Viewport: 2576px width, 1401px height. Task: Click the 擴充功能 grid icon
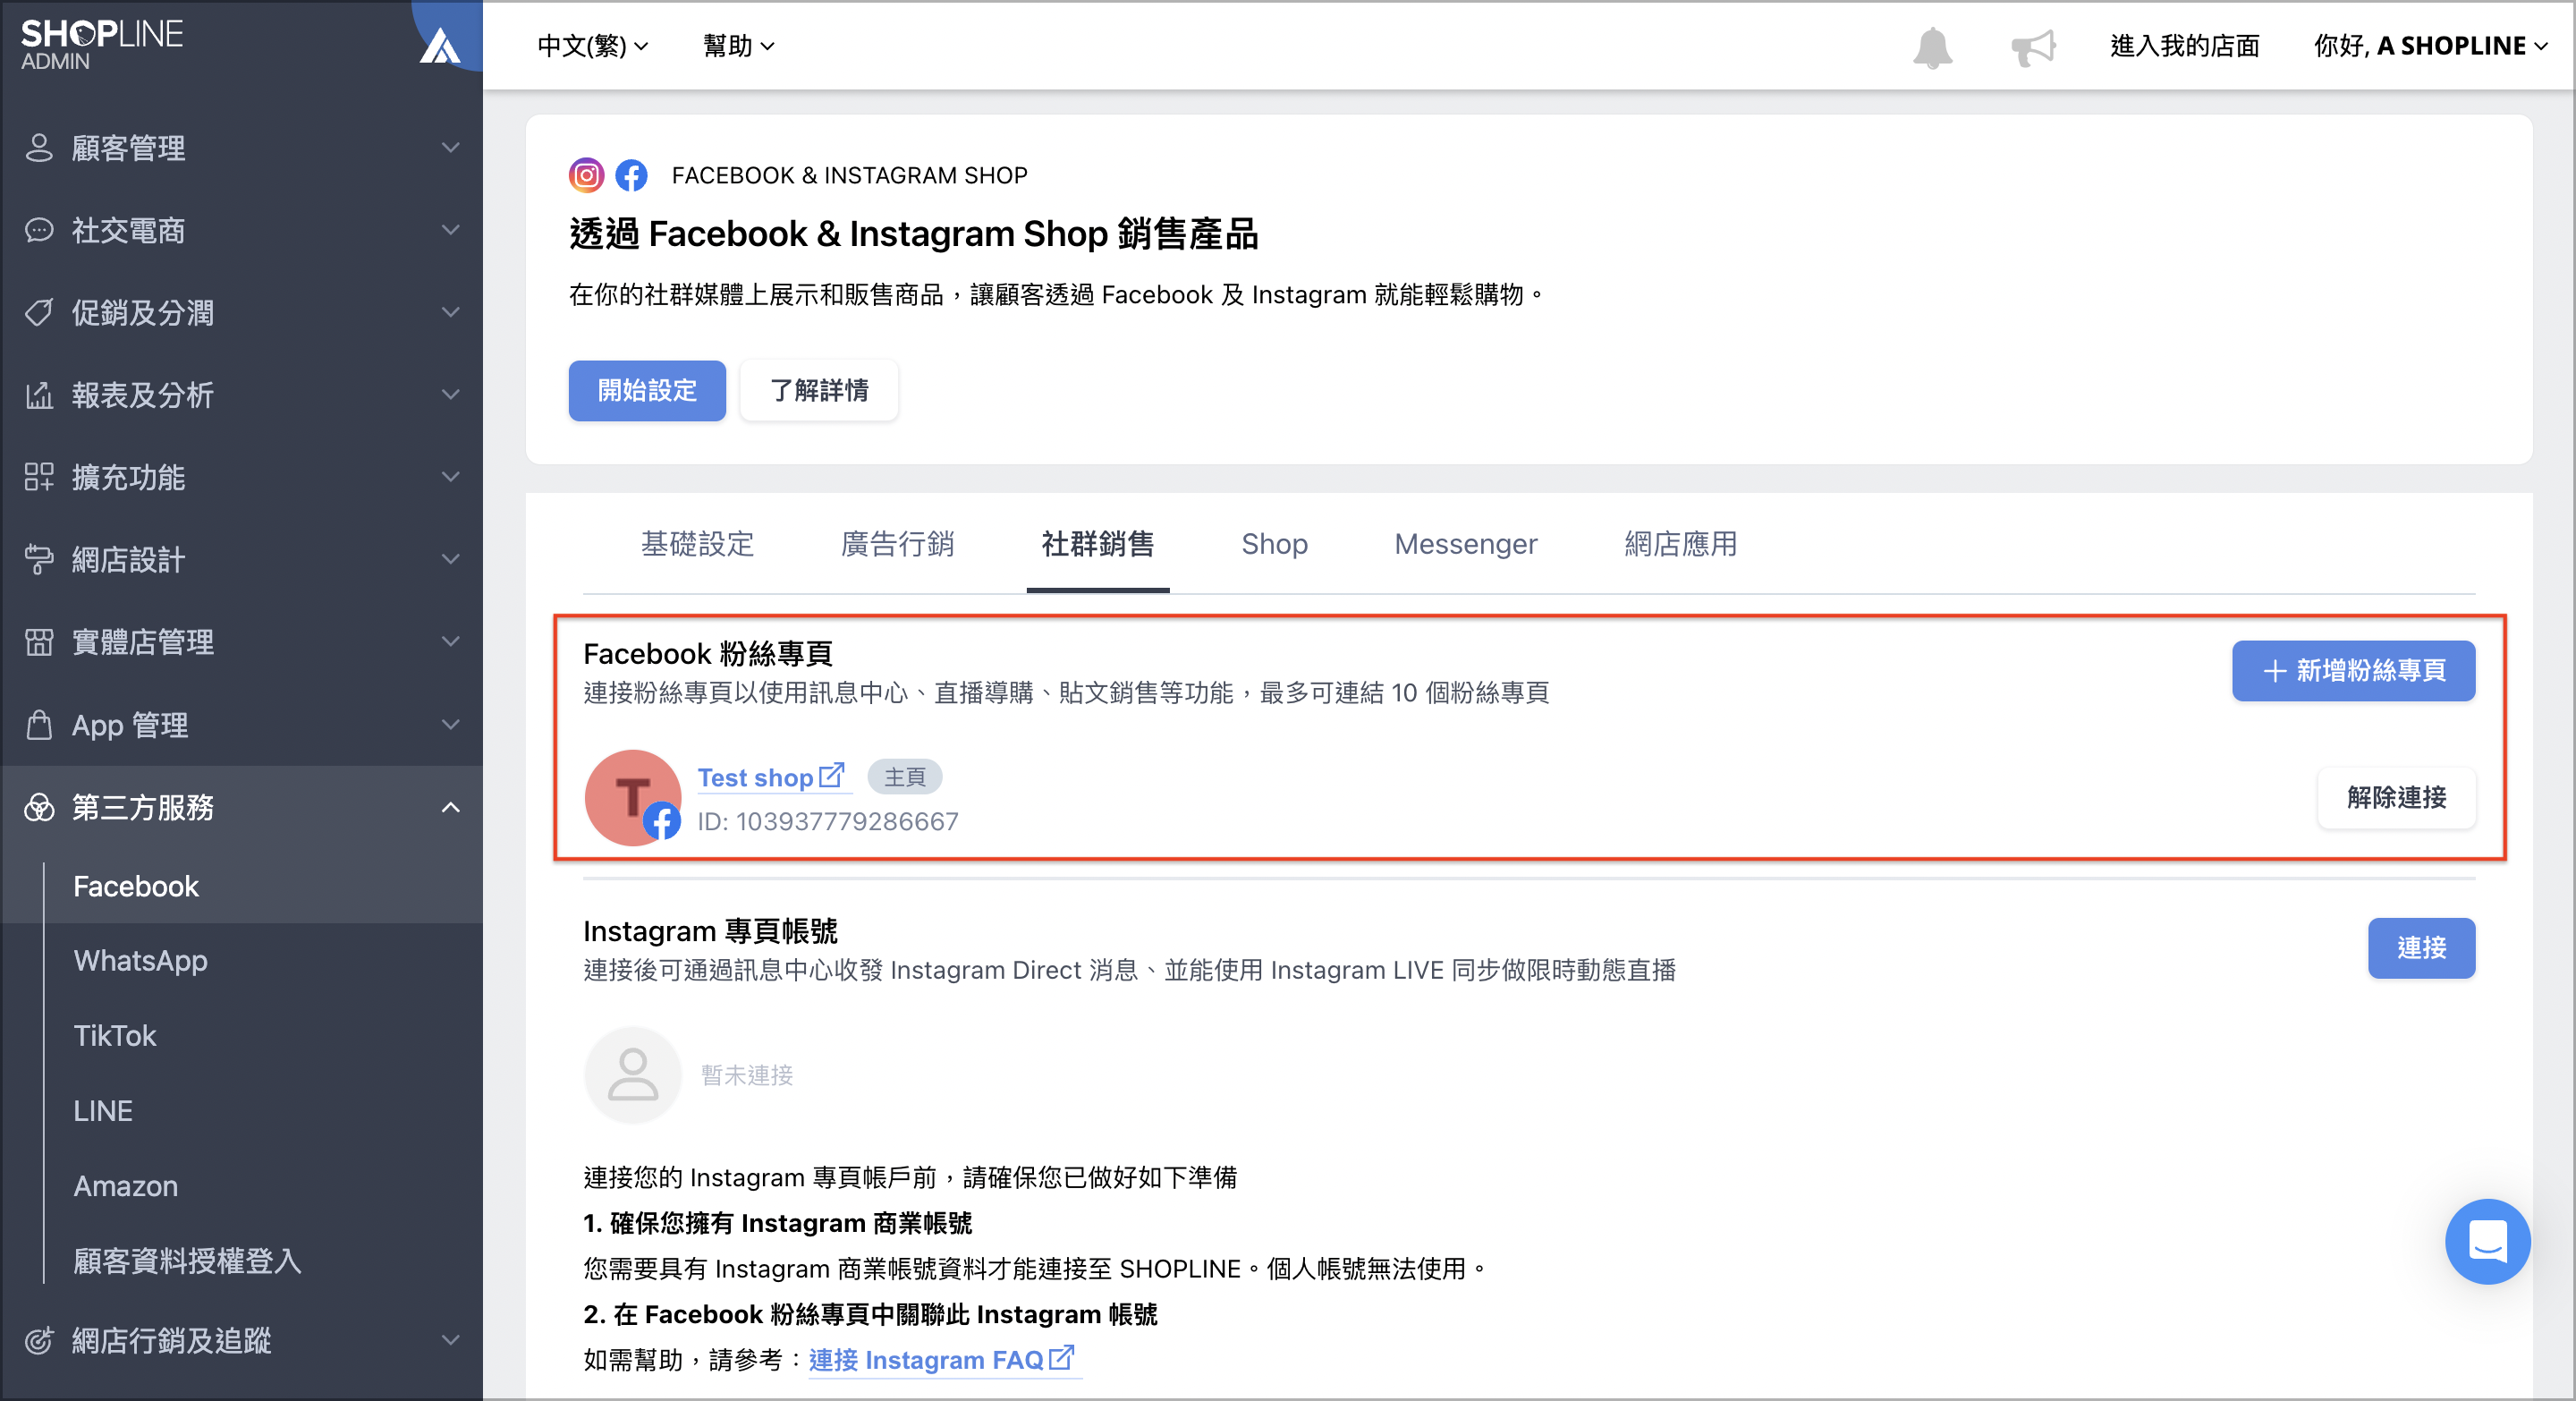point(39,477)
